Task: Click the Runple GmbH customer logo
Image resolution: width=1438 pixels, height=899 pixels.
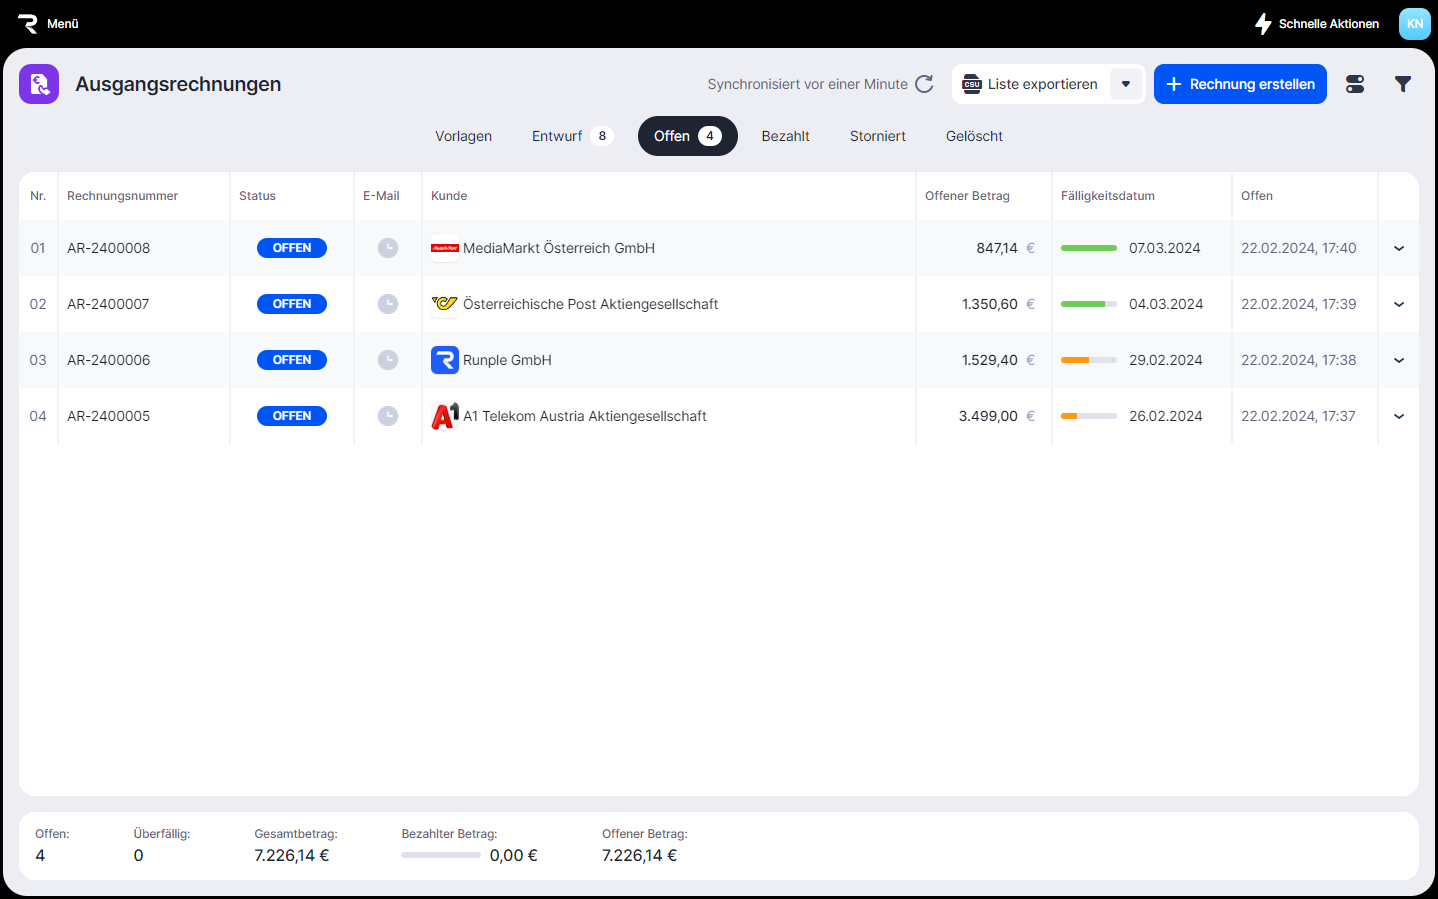Action: [444, 360]
